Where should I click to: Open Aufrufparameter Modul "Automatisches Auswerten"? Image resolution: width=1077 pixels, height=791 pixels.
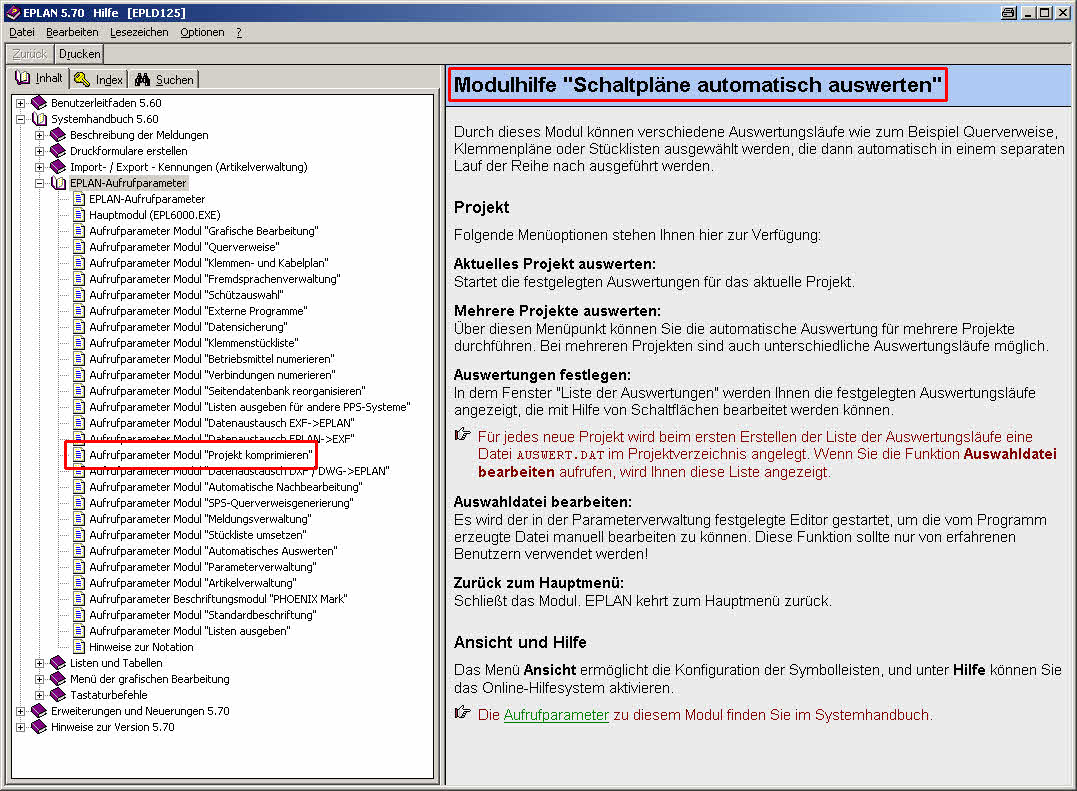[213, 551]
